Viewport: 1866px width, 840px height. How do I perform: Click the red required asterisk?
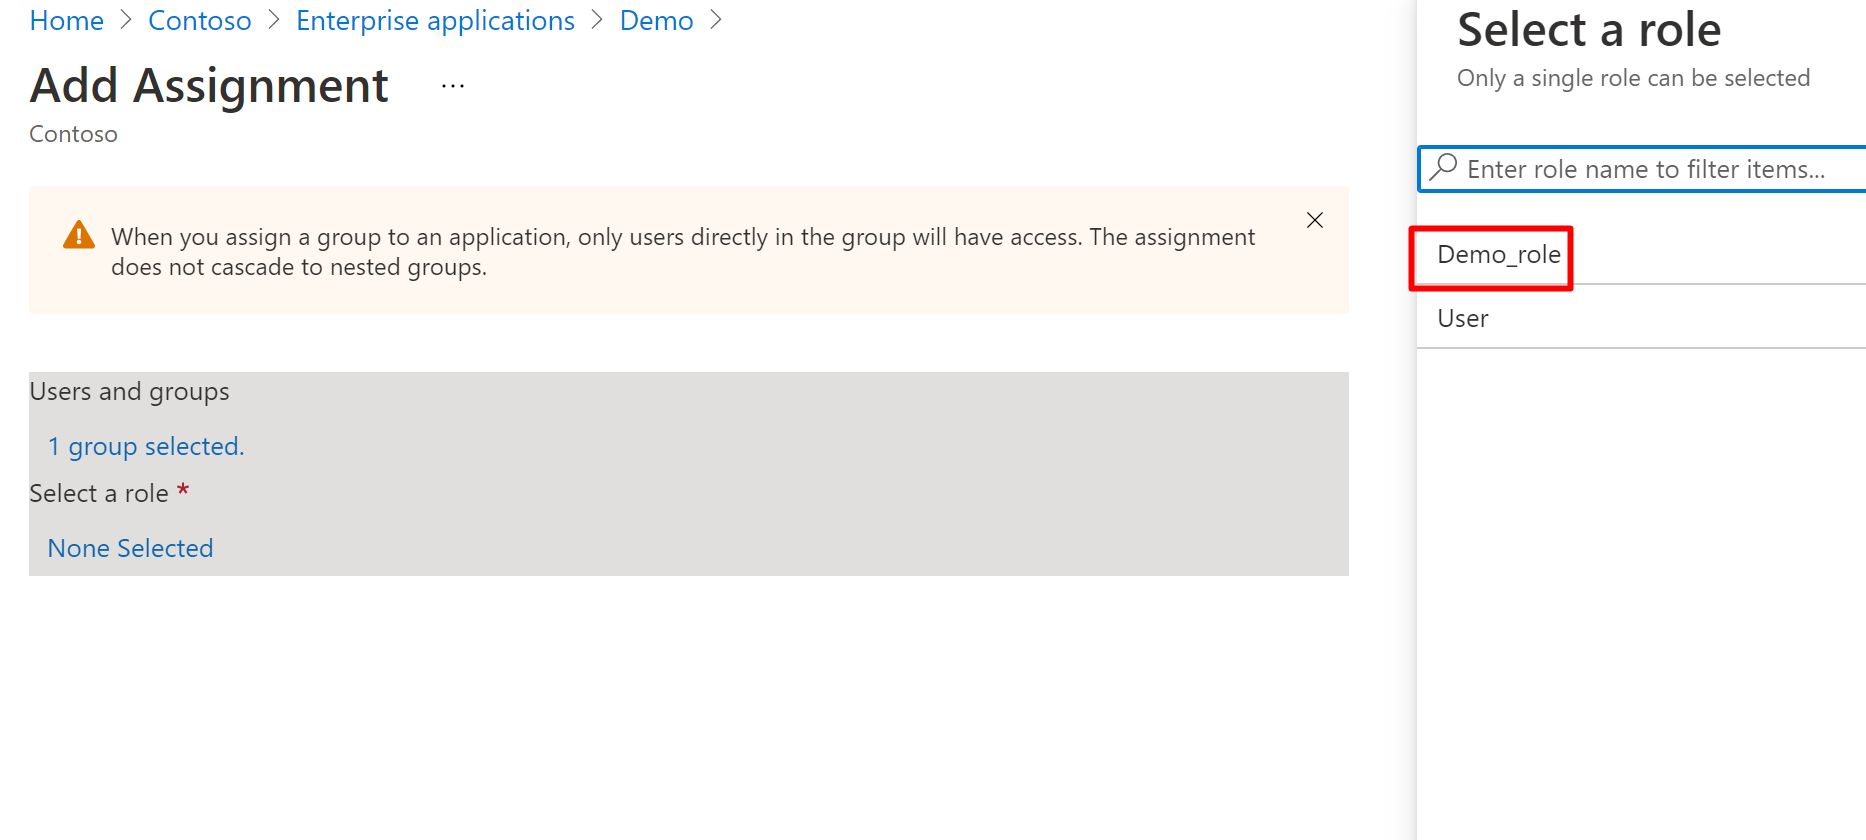183,490
